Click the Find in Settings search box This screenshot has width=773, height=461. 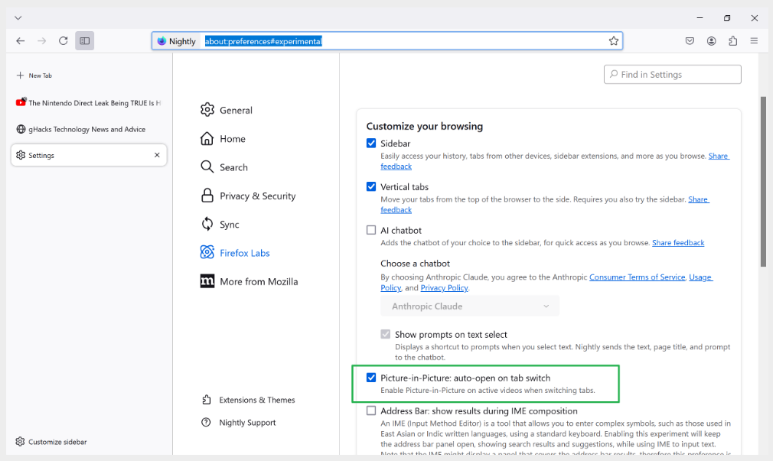(672, 74)
